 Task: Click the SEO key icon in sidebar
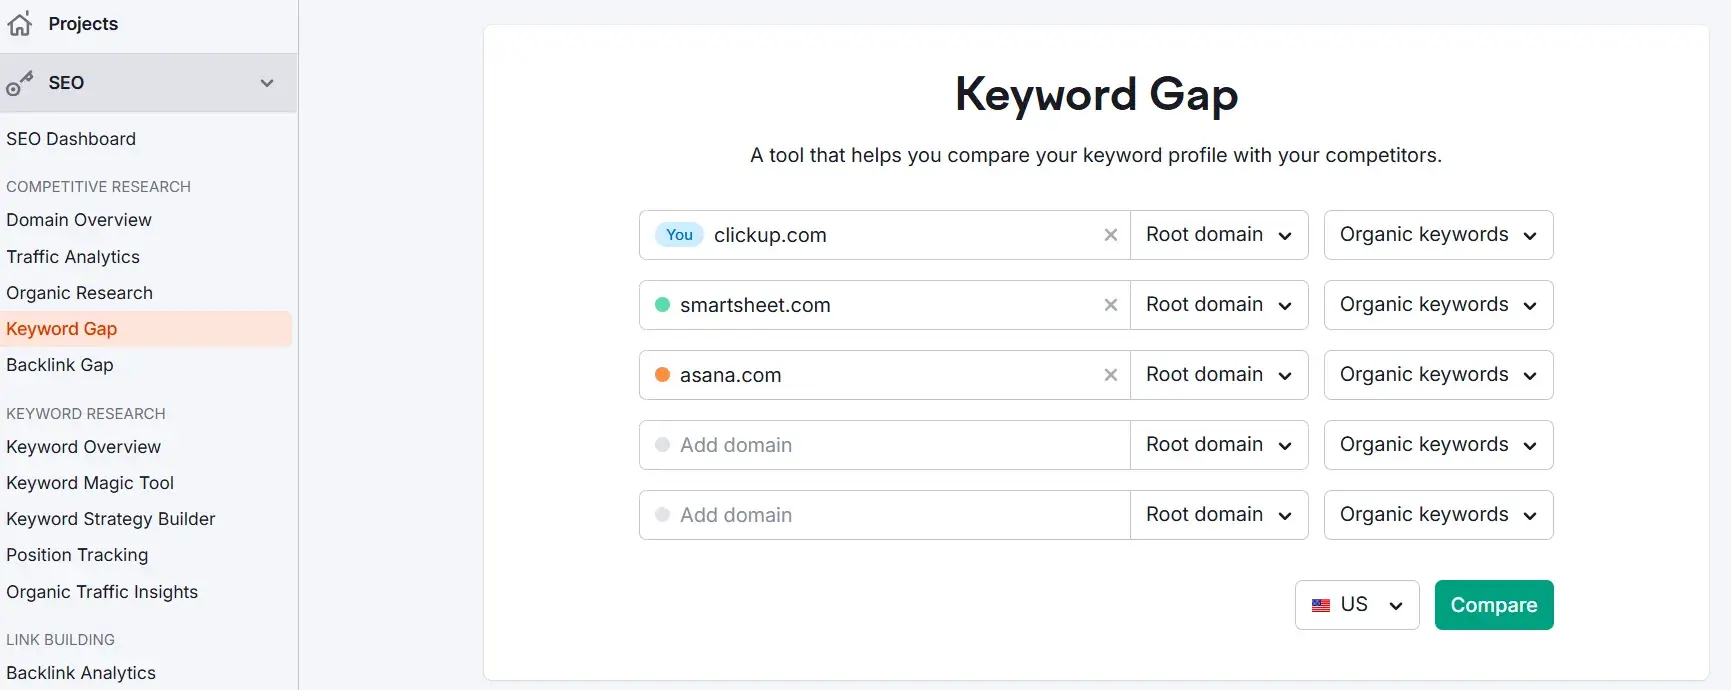click(x=20, y=84)
